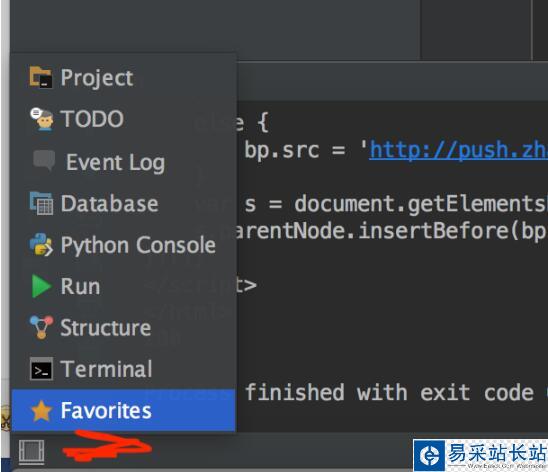Click the Project folder icon
Viewport: 548px width, 472px height.
click(x=41, y=77)
